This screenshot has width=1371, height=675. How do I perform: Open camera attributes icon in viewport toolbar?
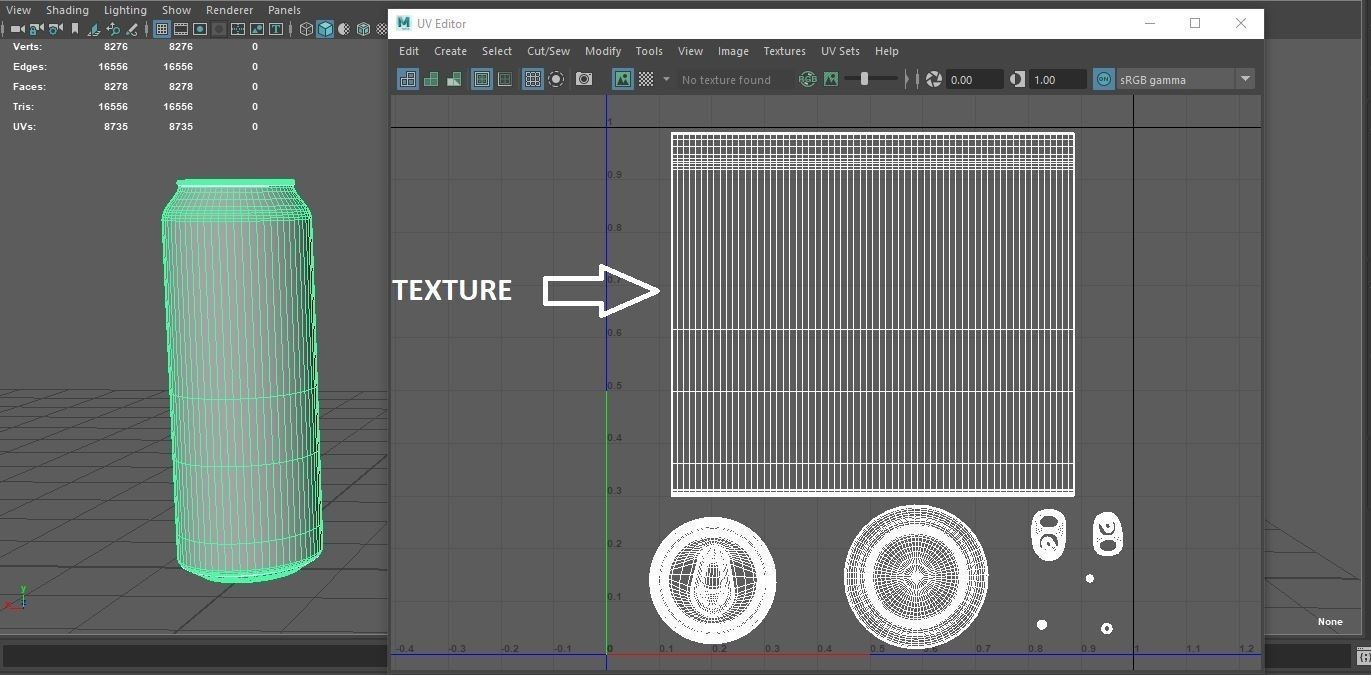[55, 29]
